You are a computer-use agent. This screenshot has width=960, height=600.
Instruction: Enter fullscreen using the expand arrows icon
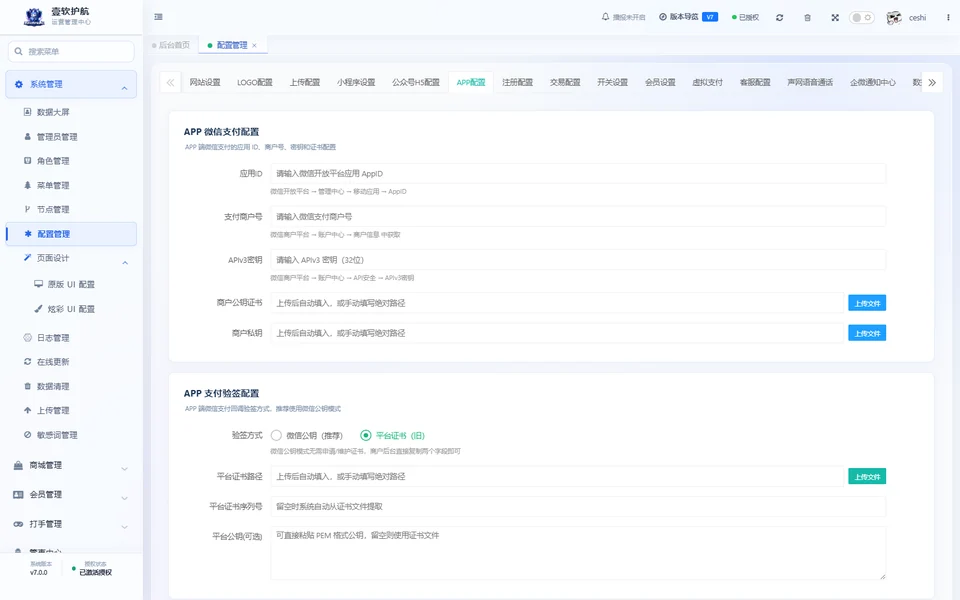tap(835, 18)
